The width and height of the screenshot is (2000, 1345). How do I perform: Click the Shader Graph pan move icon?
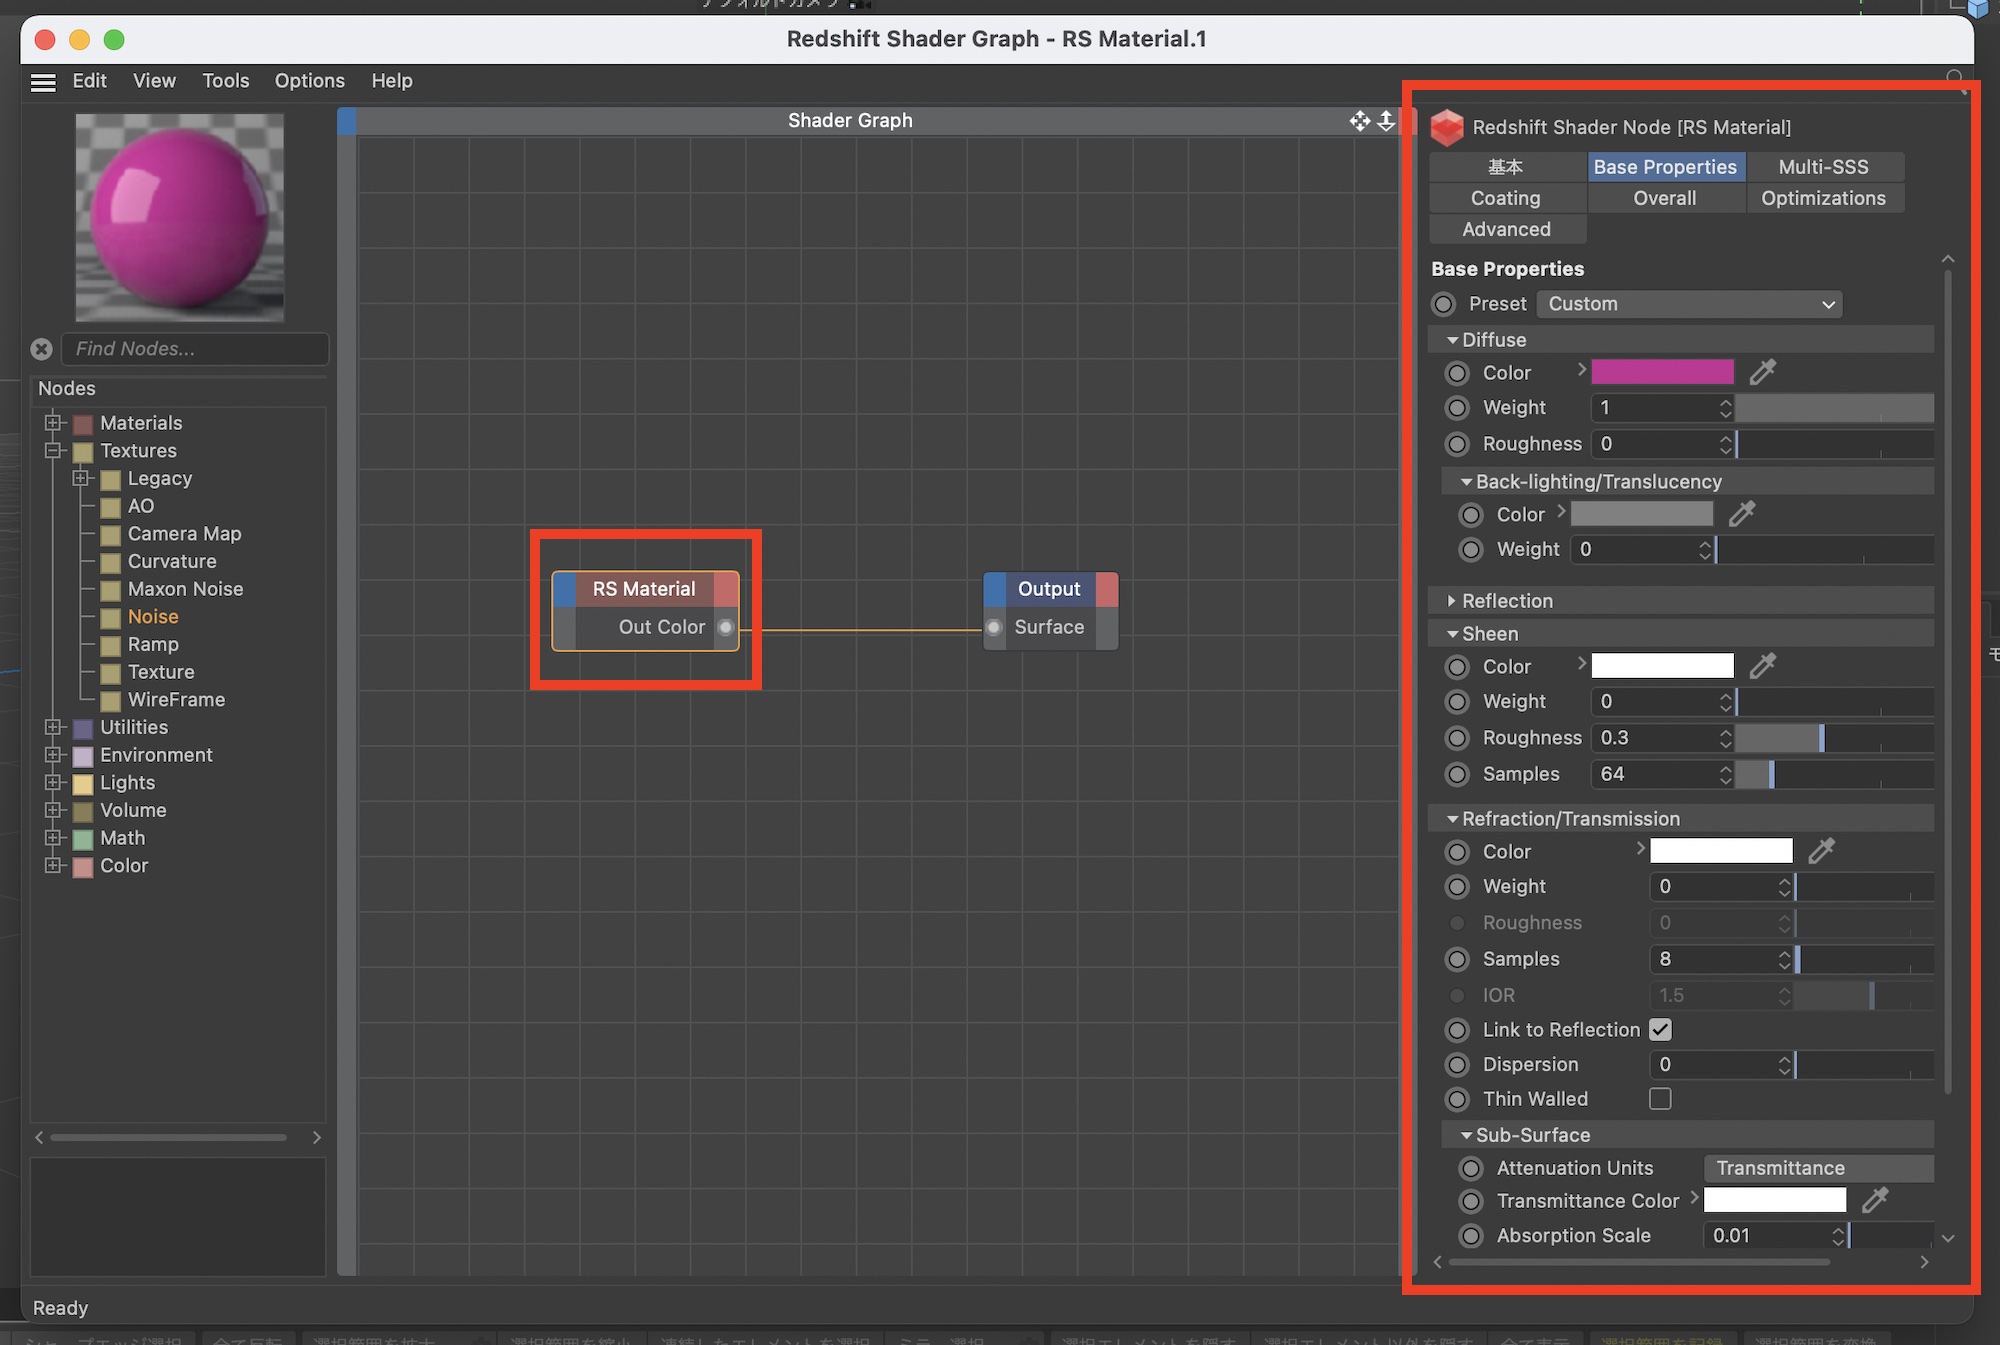[1359, 121]
